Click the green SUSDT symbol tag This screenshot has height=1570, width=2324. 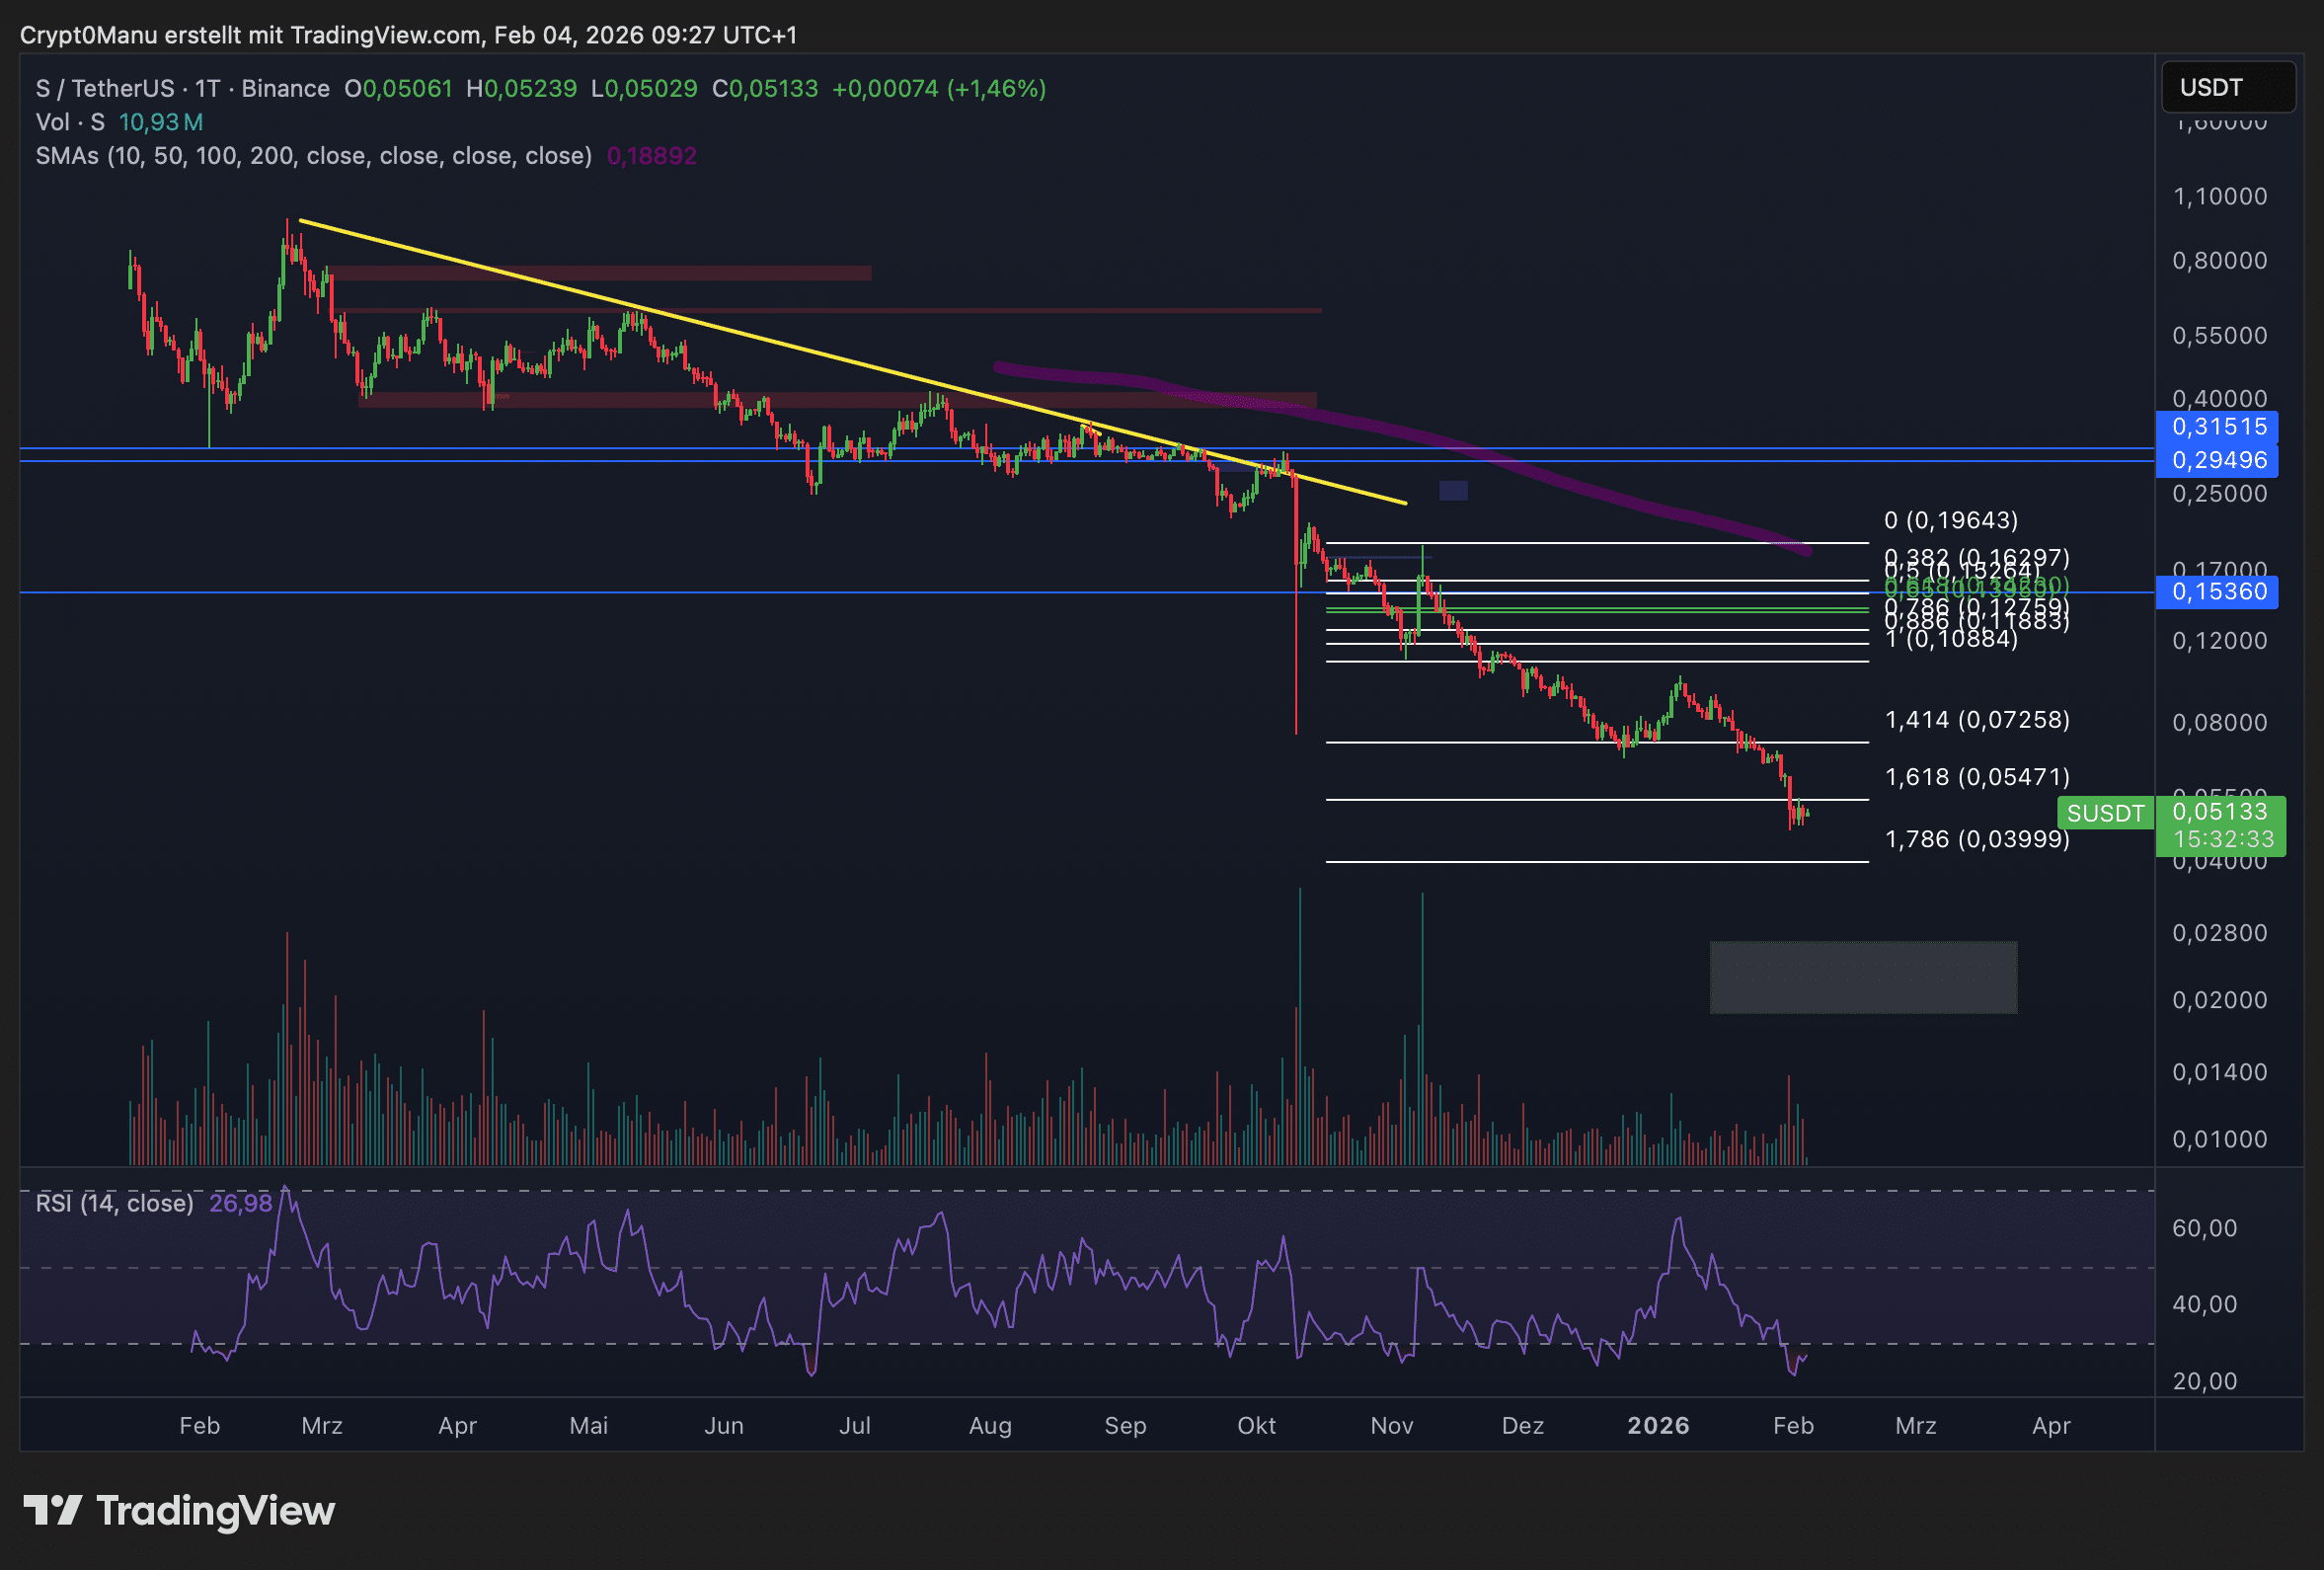(x=2104, y=813)
